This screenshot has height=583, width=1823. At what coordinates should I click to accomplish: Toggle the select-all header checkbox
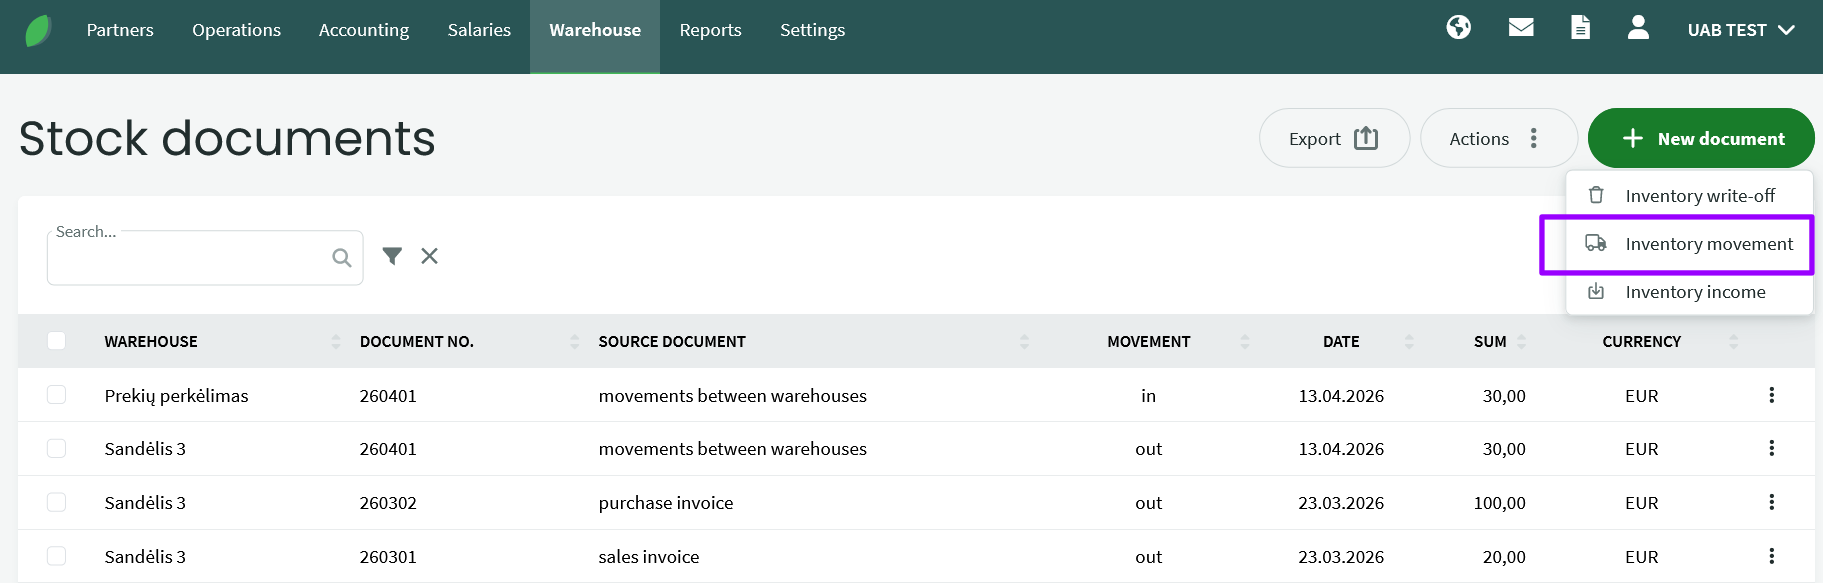[57, 341]
